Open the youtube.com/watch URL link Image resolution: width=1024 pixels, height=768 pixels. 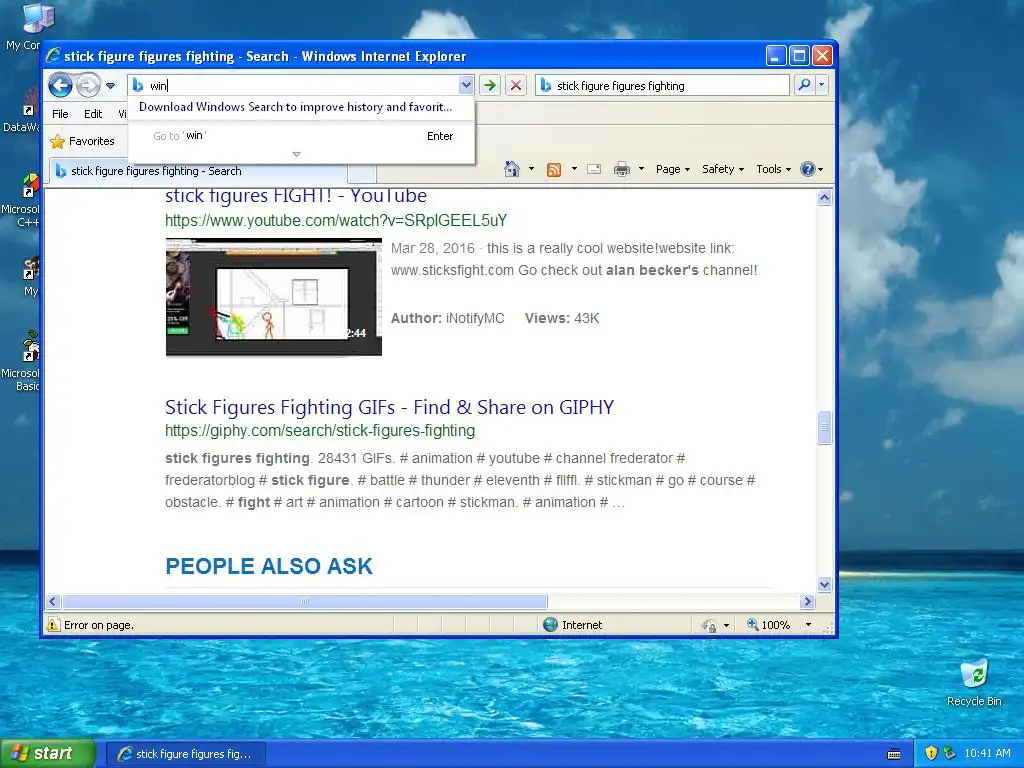(336, 221)
